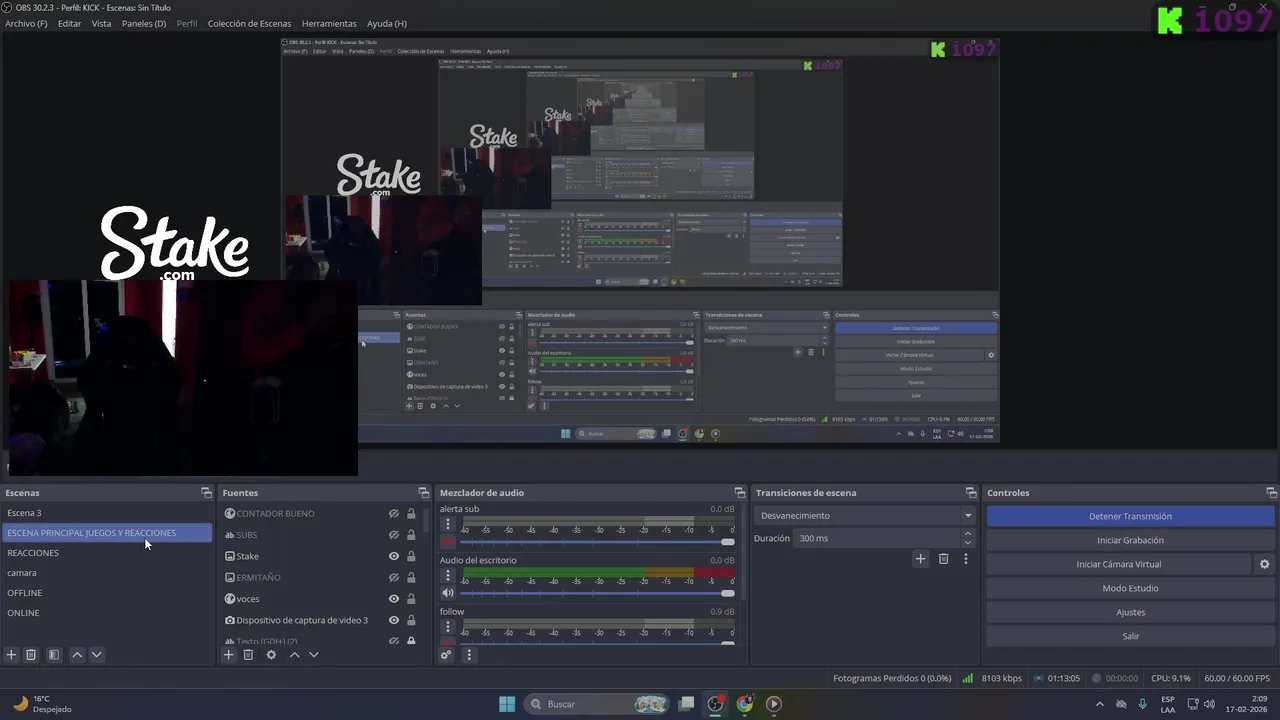The width and height of the screenshot is (1280, 720).
Task: Move scene up arrow in Escenas
Action: [x=77, y=655]
